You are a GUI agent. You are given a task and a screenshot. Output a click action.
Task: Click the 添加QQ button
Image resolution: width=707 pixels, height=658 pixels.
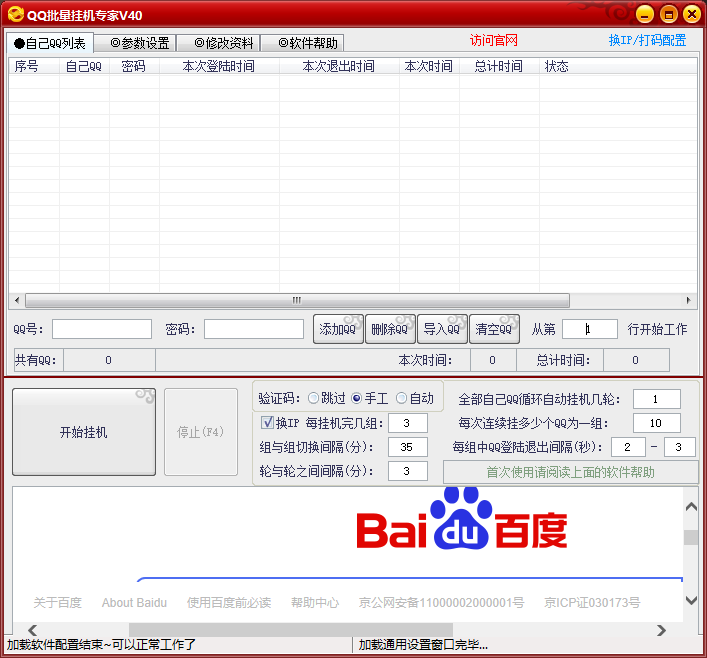click(338, 329)
